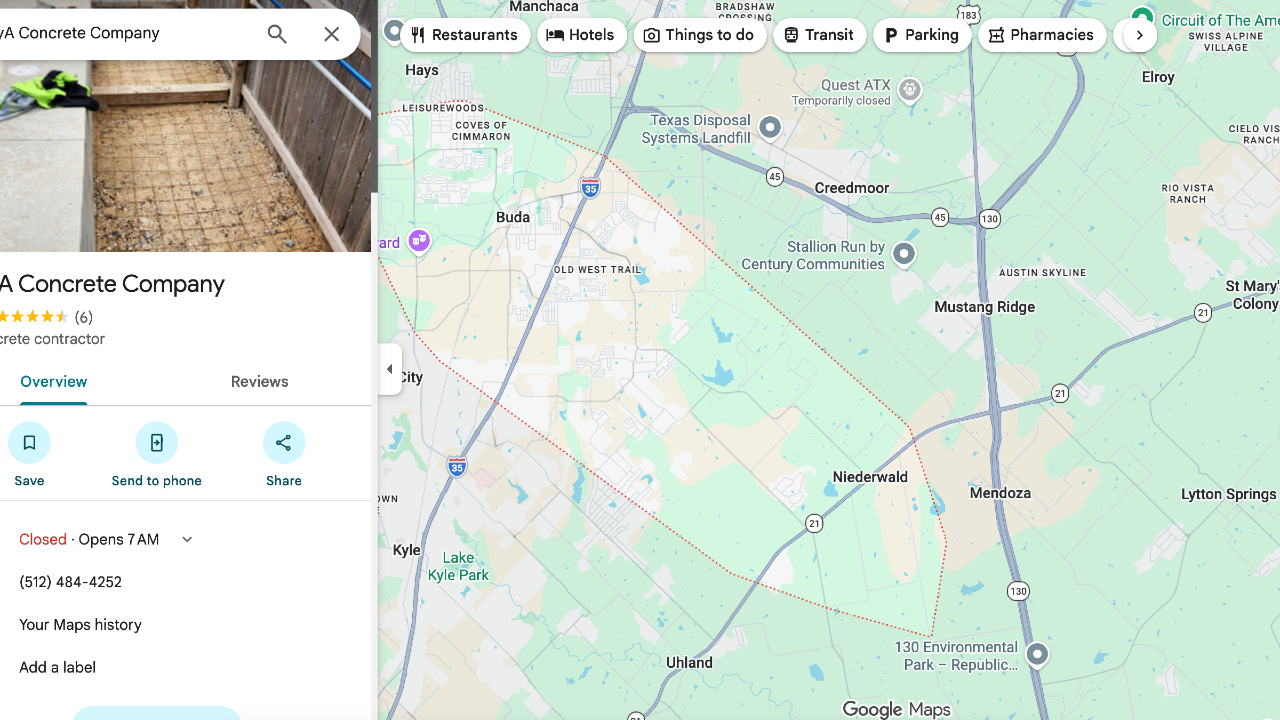Click the Texas Disposal Systems Landfill pin
This screenshot has width=1280, height=720.
coord(769,127)
